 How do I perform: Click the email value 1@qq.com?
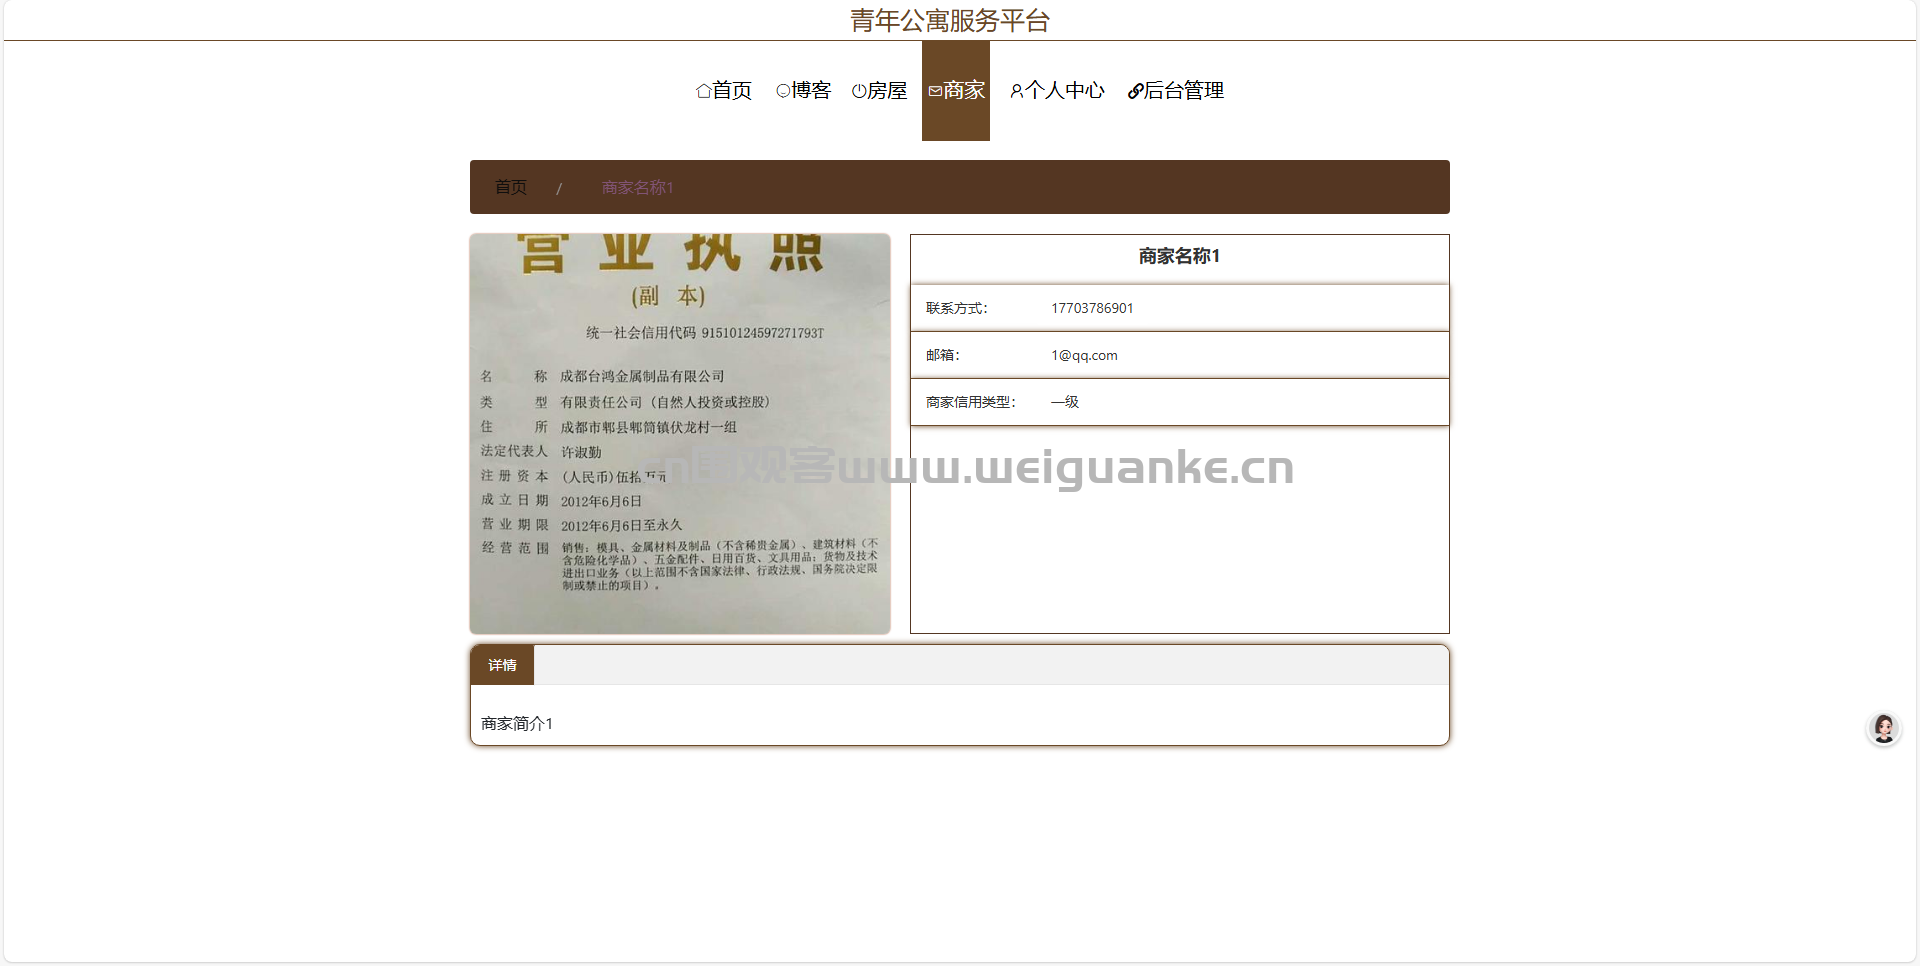pos(1084,355)
